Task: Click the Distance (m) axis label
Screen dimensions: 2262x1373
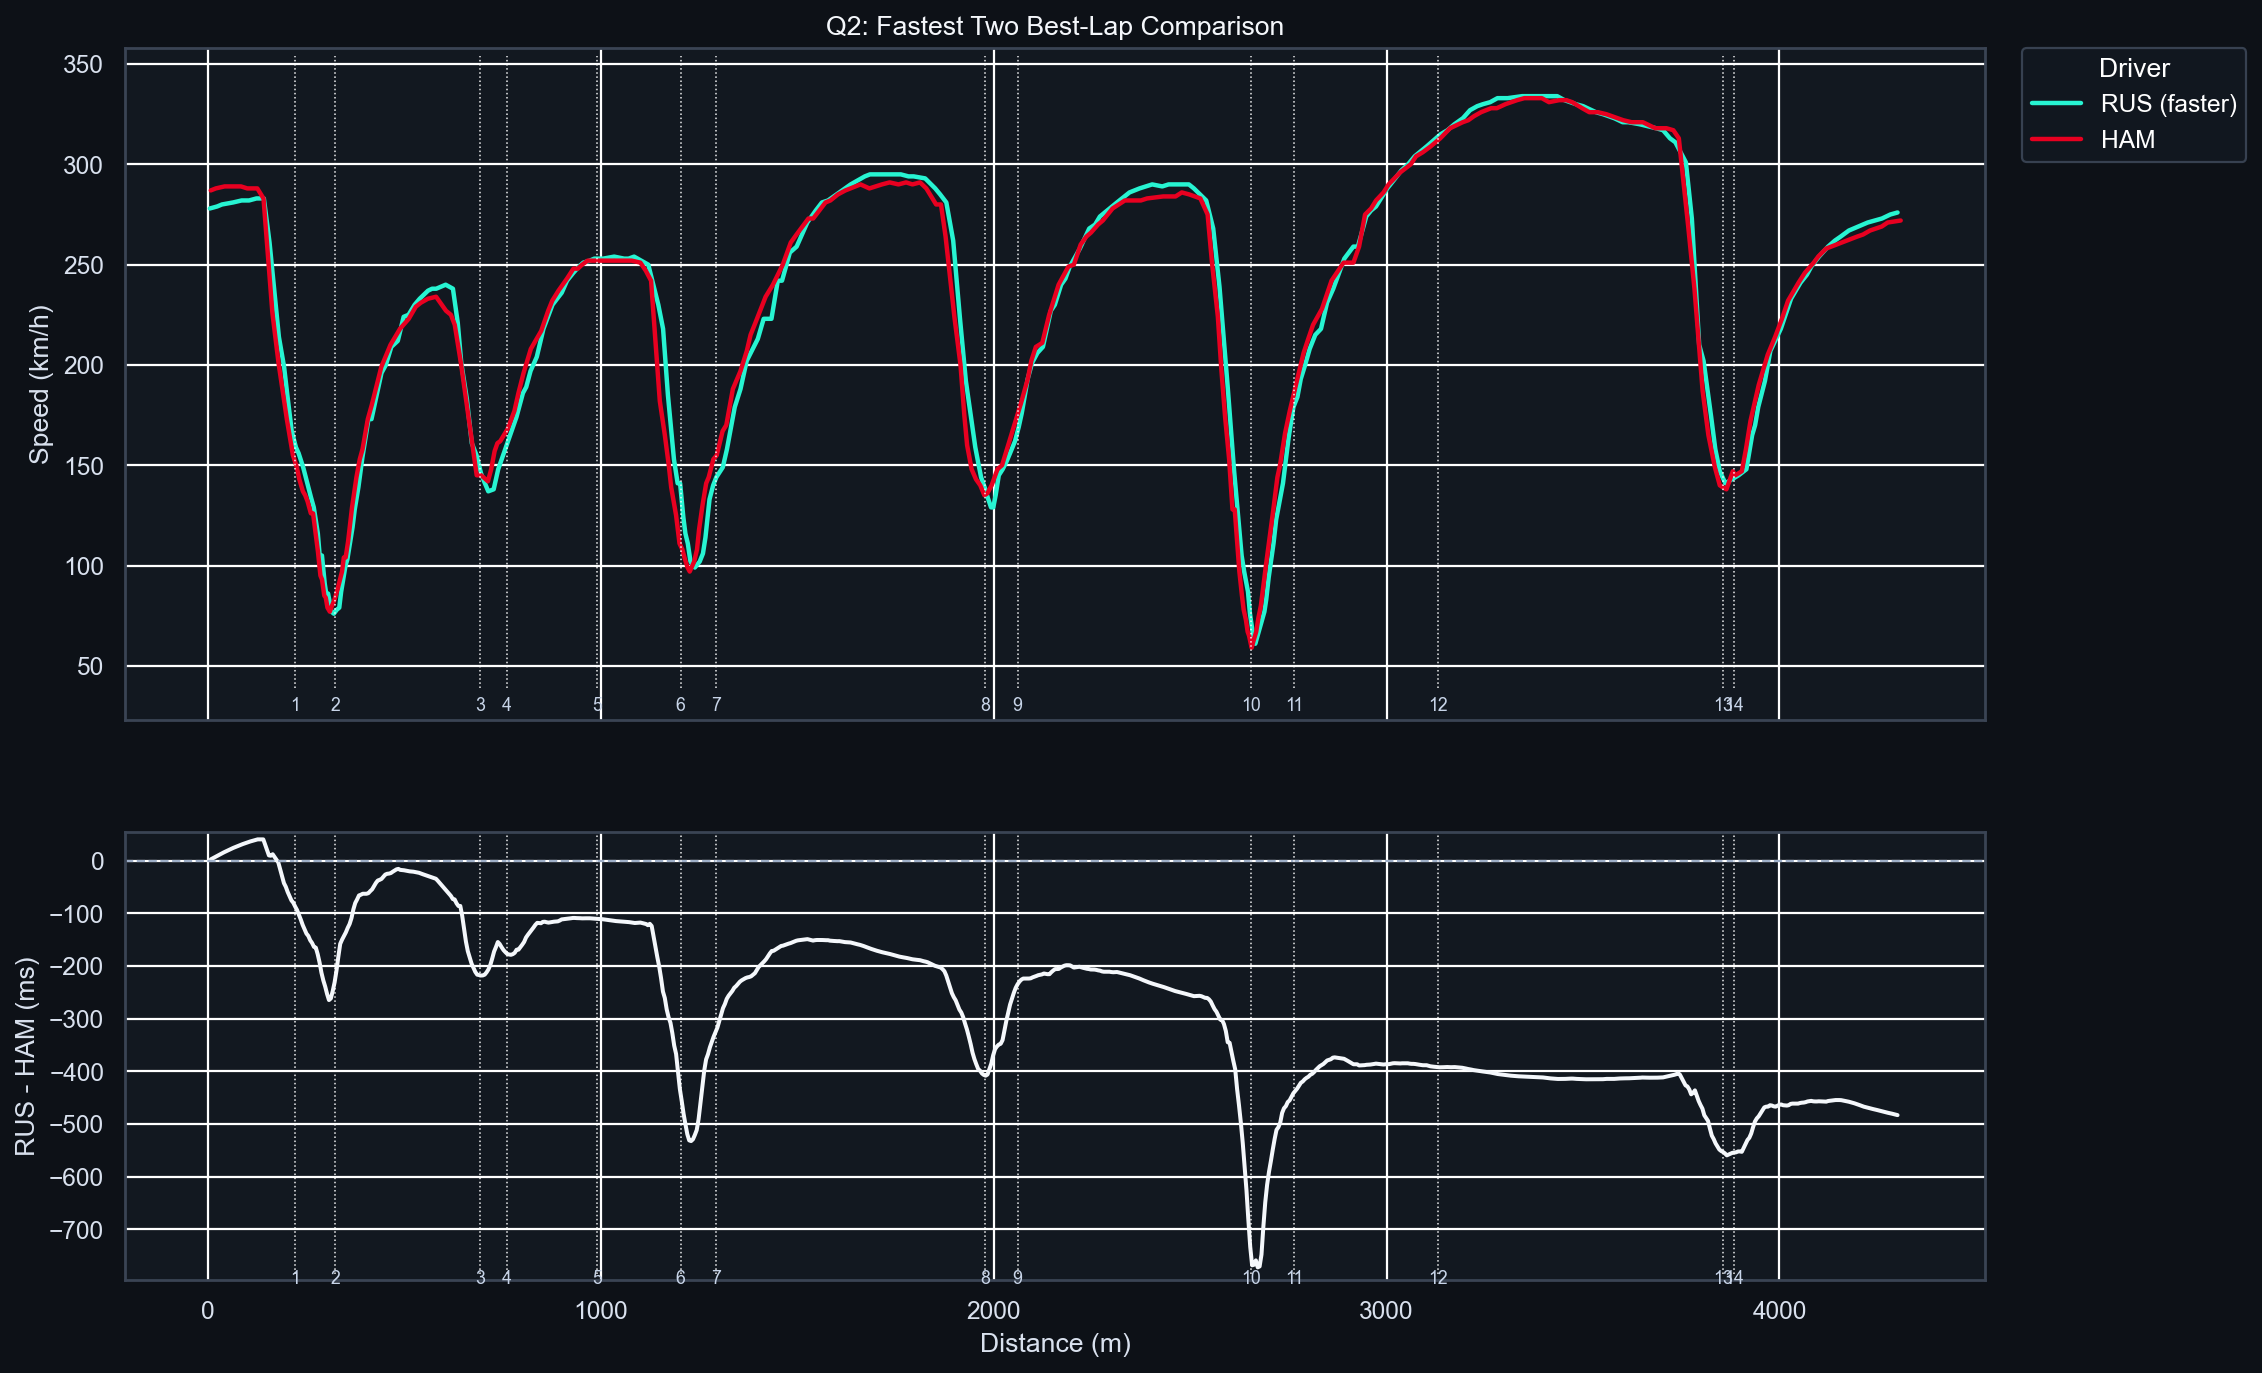Action: click(1055, 1343)
